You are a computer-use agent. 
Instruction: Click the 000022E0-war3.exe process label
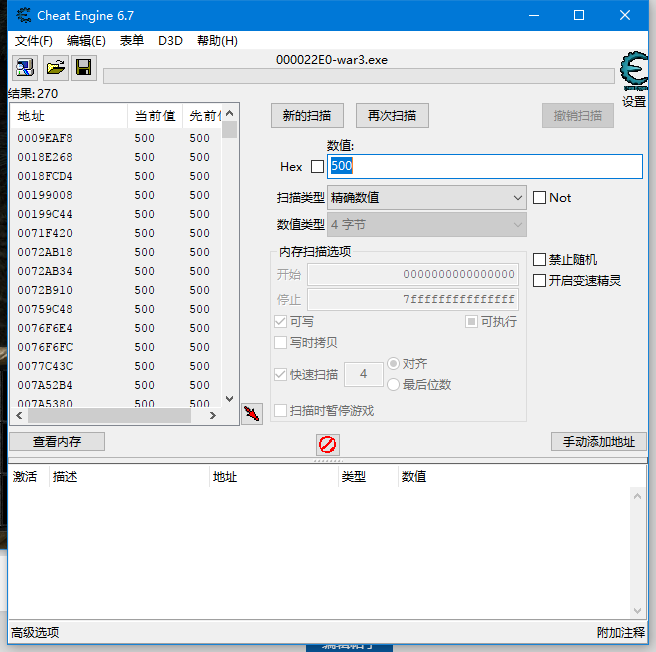point(332,60)
